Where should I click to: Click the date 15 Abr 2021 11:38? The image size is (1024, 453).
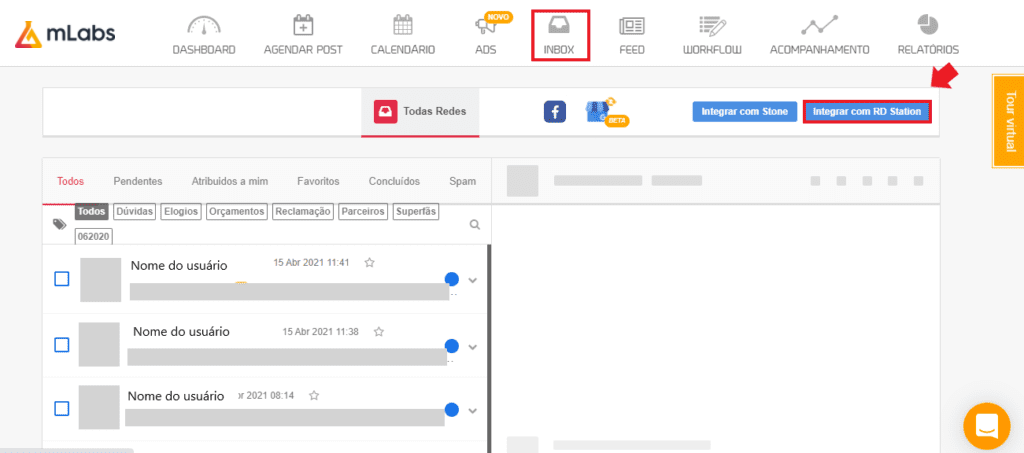(321, 332)
